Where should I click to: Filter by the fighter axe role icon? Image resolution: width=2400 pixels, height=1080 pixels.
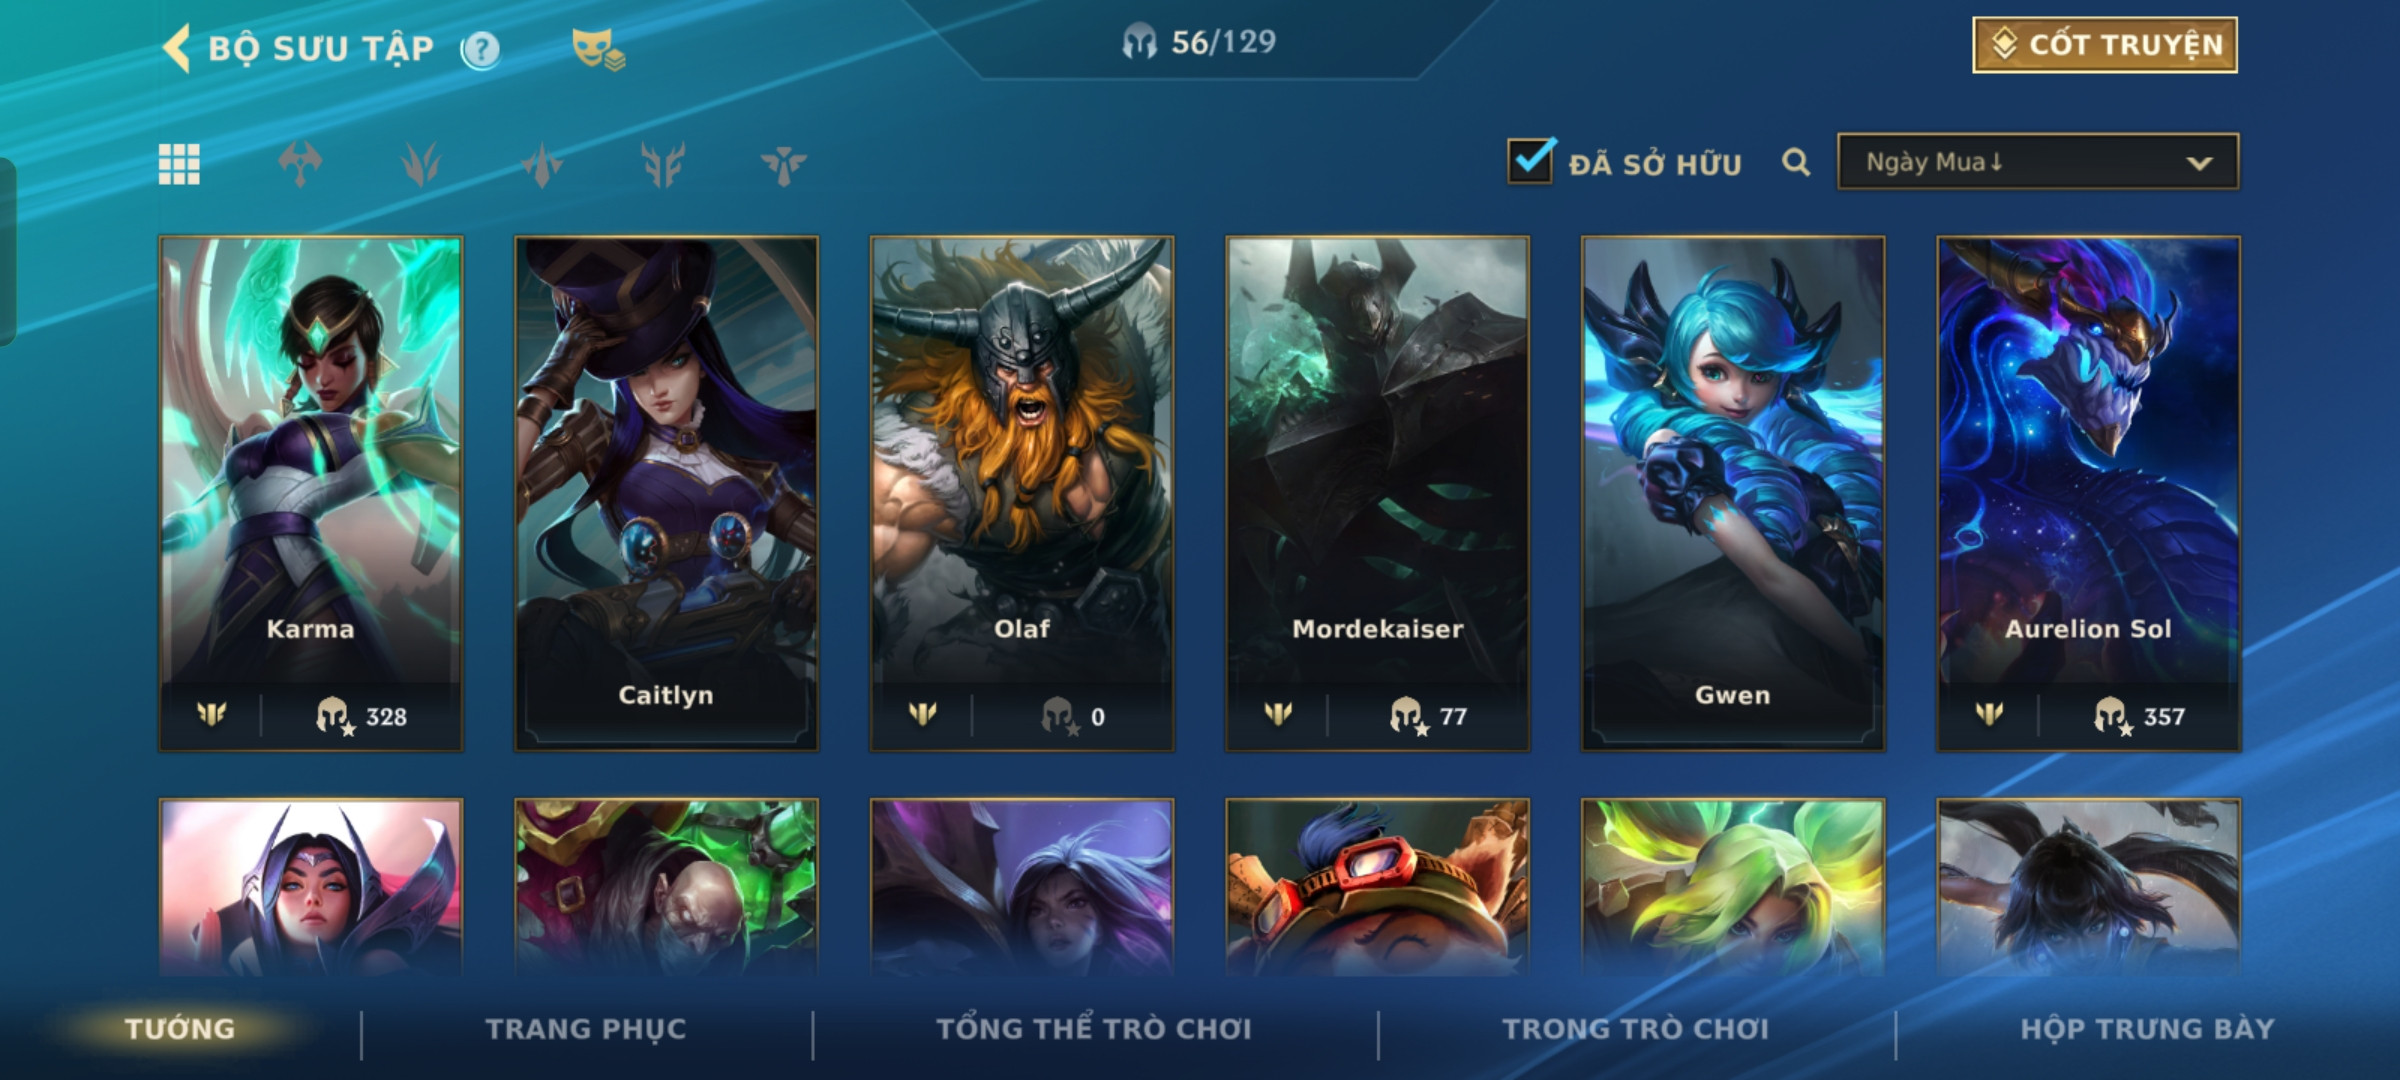click(300, 164)
